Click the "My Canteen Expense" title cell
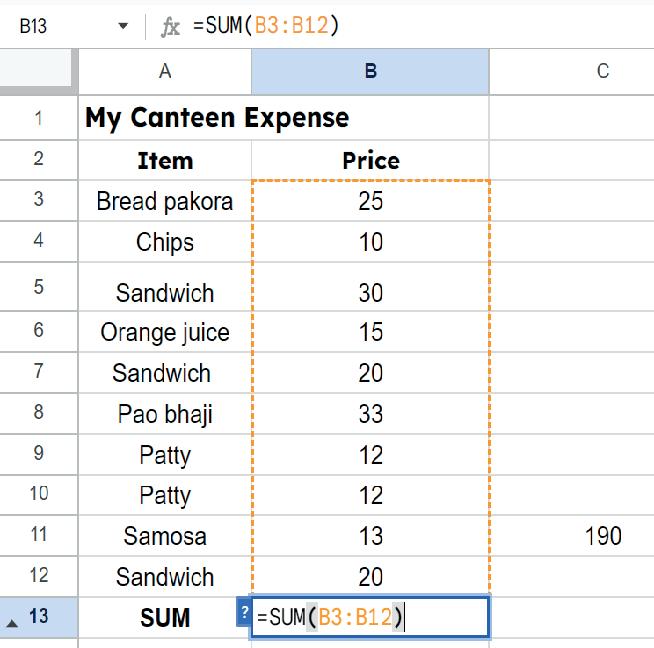 [217, 118]
